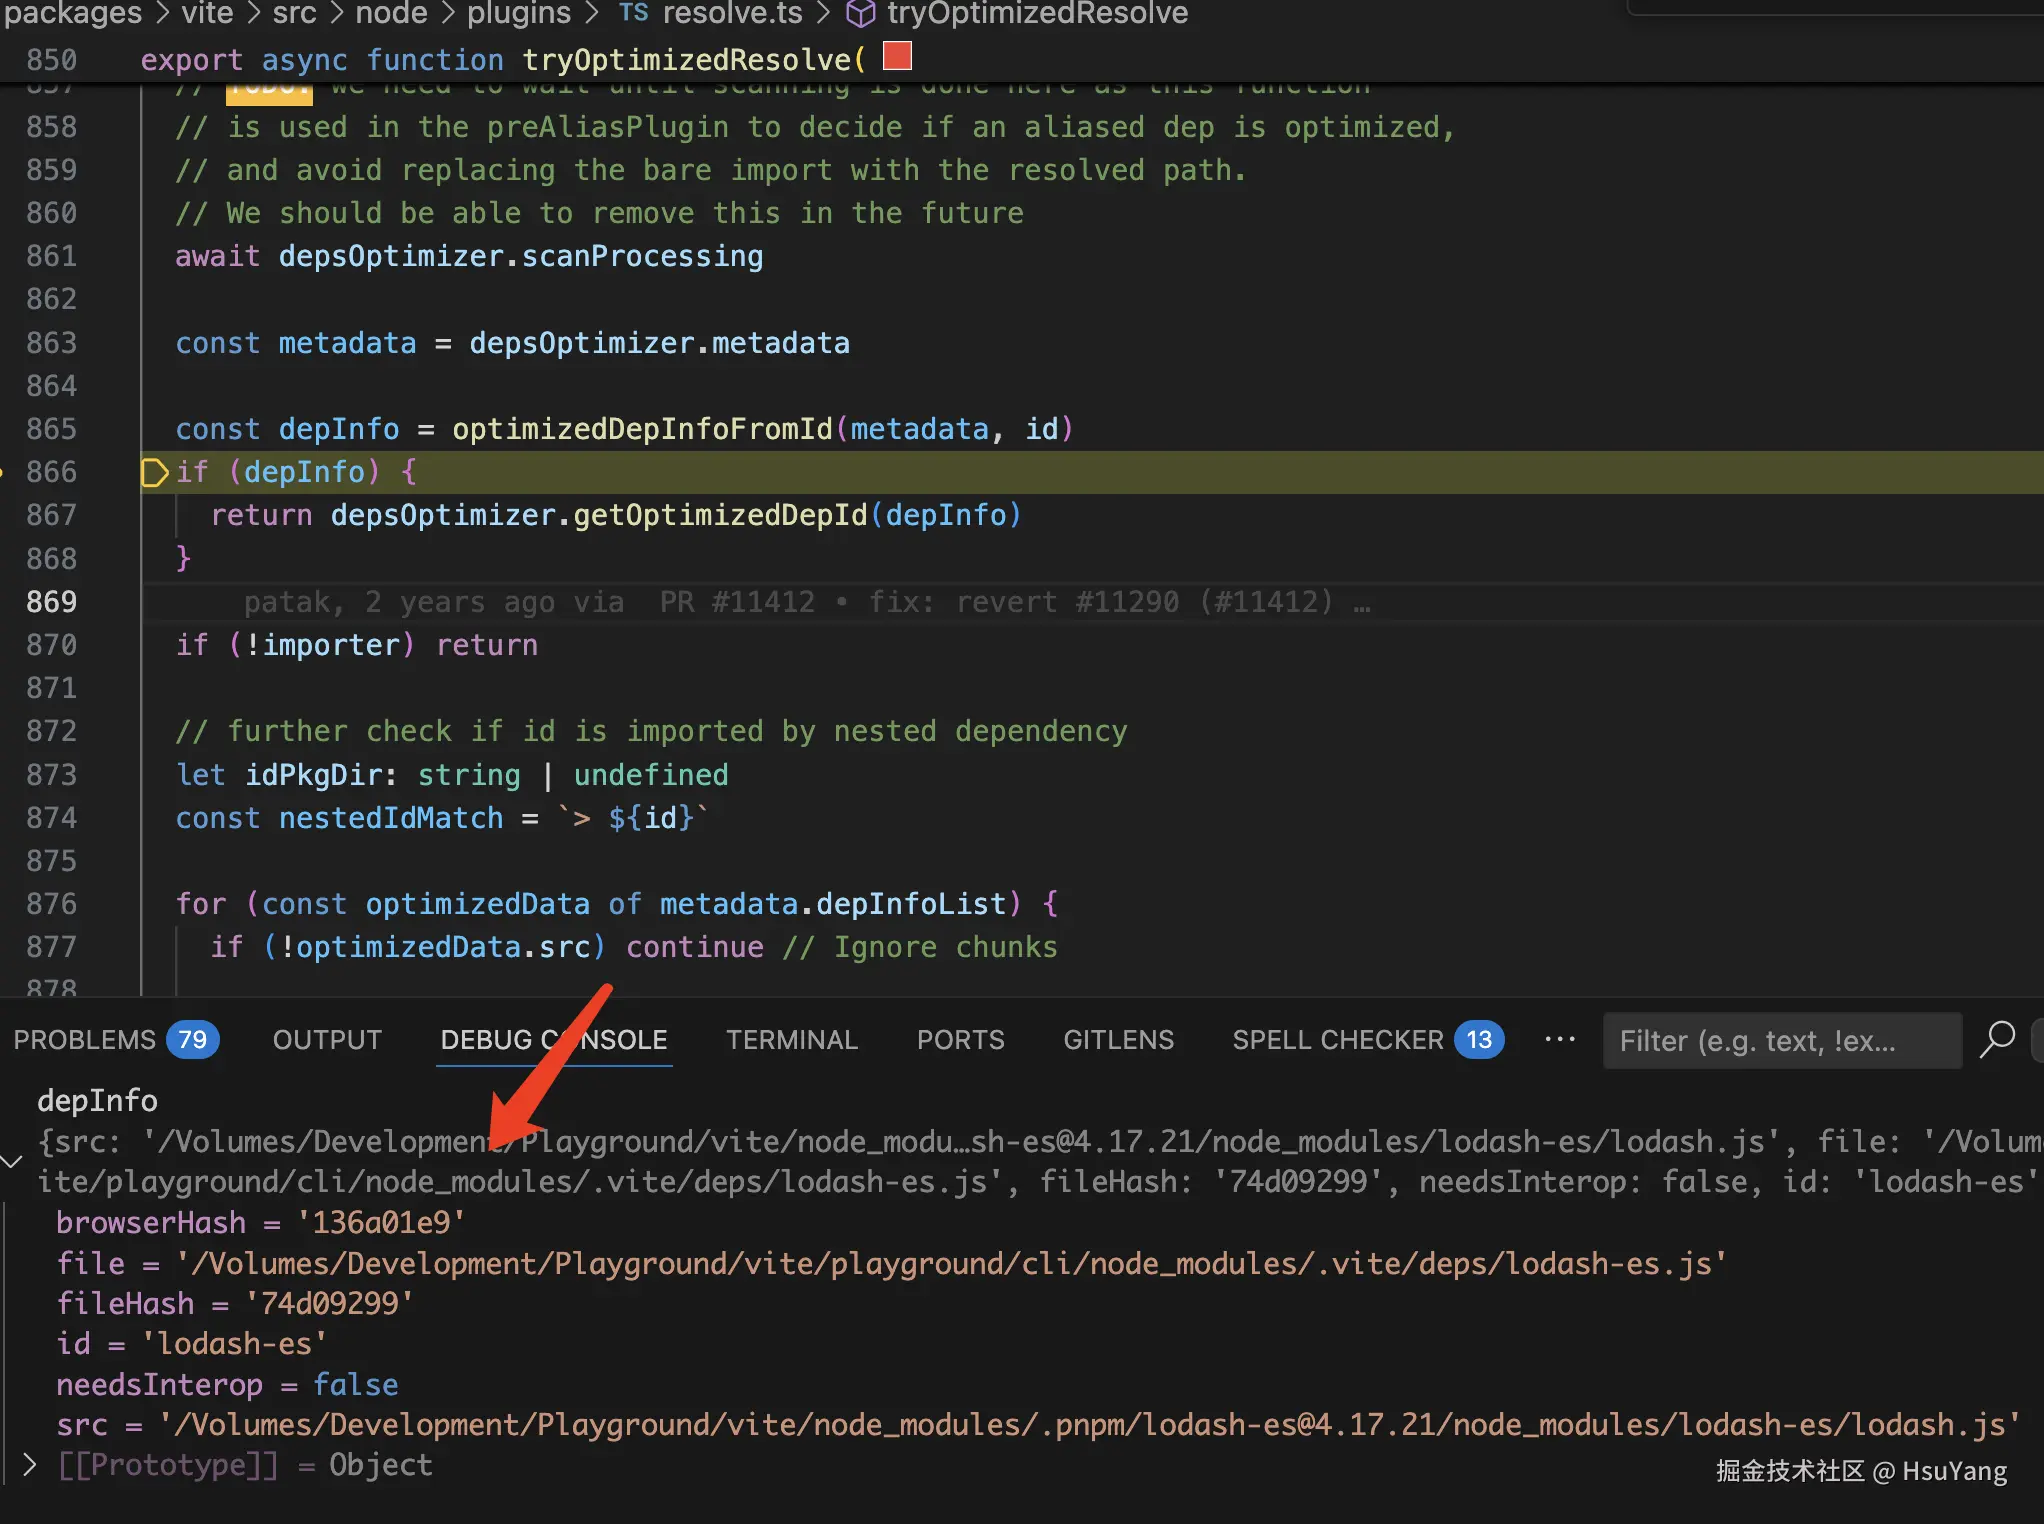
Task: Switch to the OUTPUT tab
Action: [x=327, y=1040]
